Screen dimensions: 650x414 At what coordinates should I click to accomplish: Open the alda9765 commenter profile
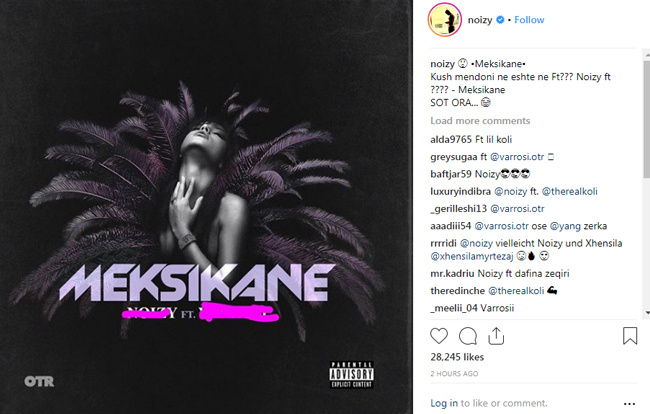451,139
